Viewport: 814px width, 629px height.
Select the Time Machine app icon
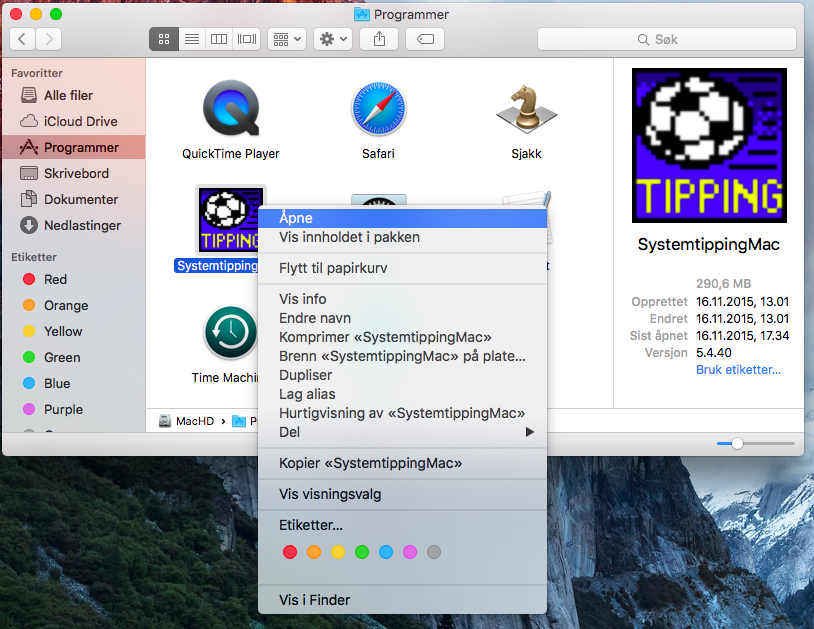click(x=230, y=332)
